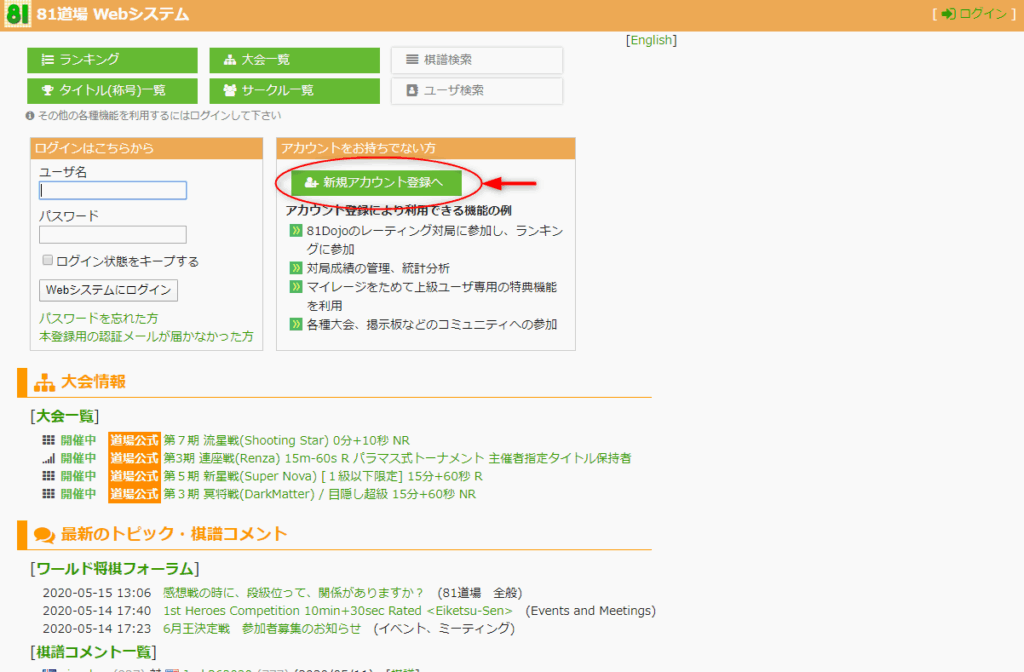Check ログイン状態をキープする checkbox

tap(47, 260)
